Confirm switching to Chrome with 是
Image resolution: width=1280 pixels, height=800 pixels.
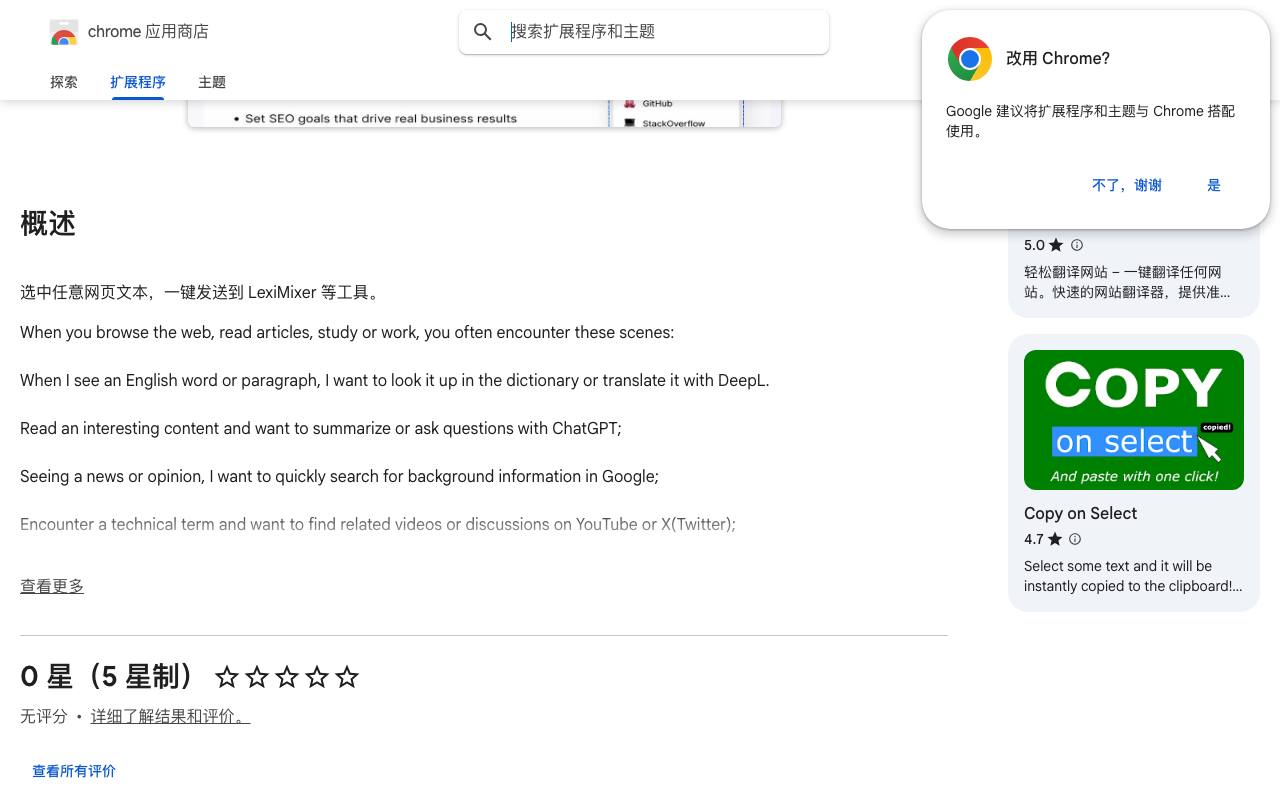[1214, 185]
